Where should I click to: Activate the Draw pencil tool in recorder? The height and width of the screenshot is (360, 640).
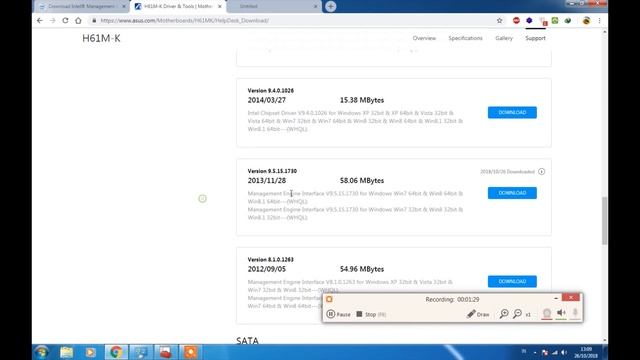tap(478, 314)
